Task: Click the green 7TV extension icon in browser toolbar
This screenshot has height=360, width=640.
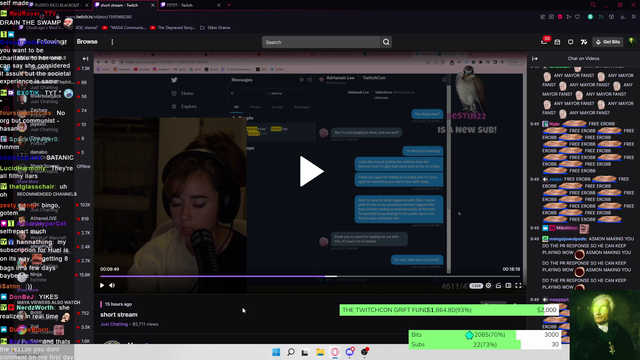Action: 601,17
